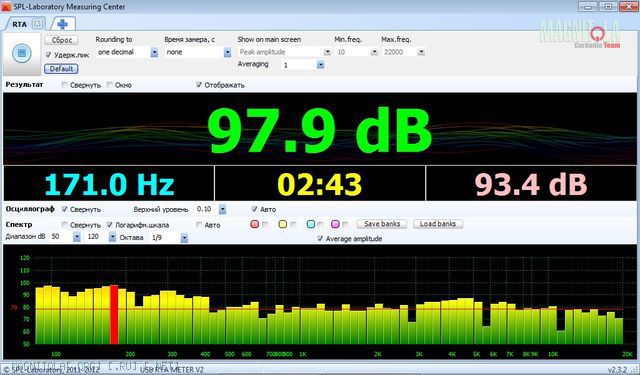Click the red highlighted spectrum bar
Screen dimensions: 640x375
coord(114,315)
